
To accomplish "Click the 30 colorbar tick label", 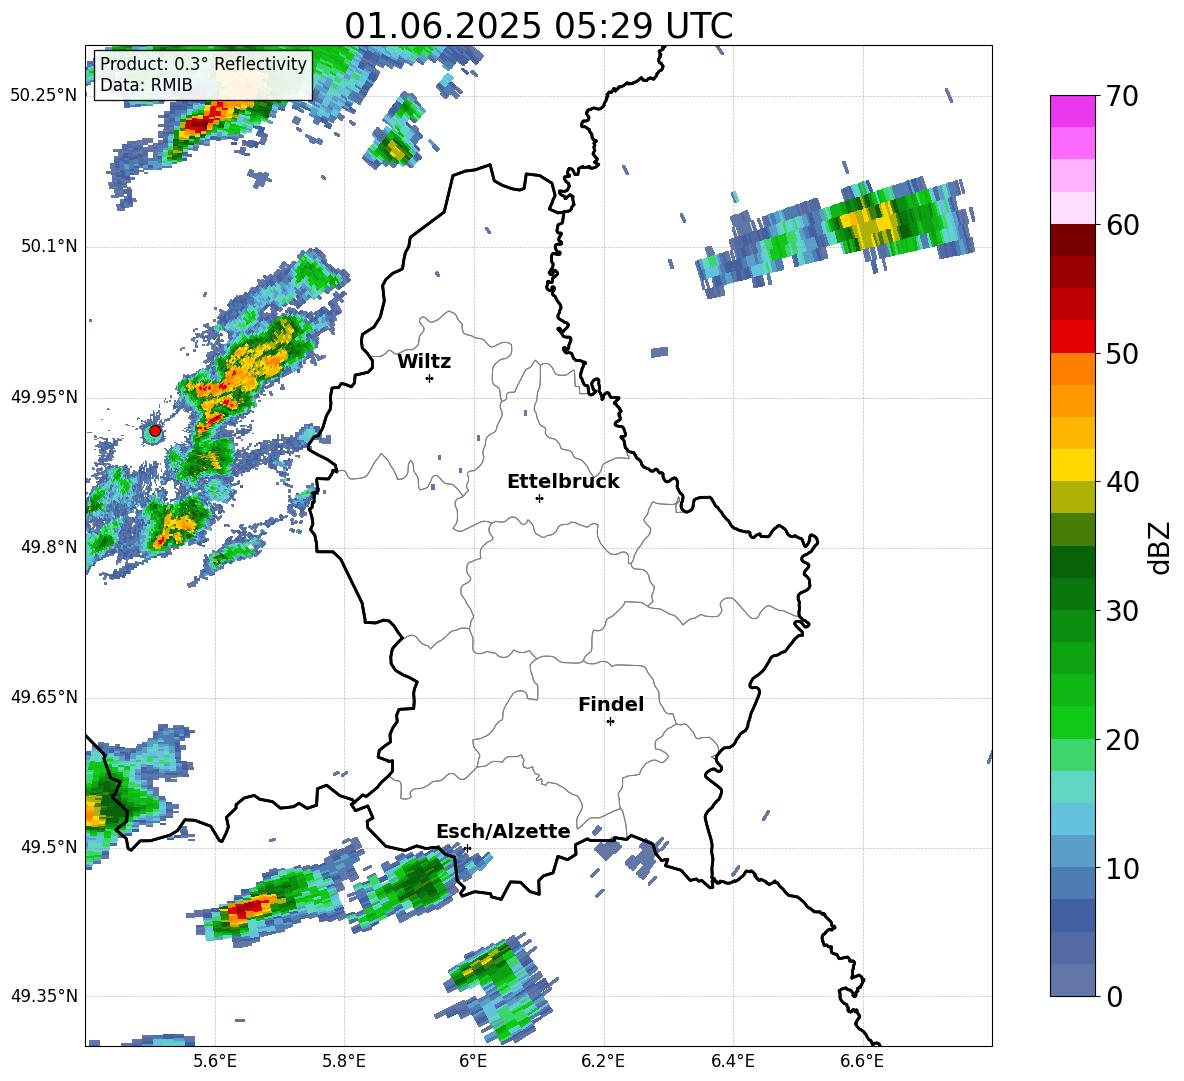I will tap(1122, 611).
